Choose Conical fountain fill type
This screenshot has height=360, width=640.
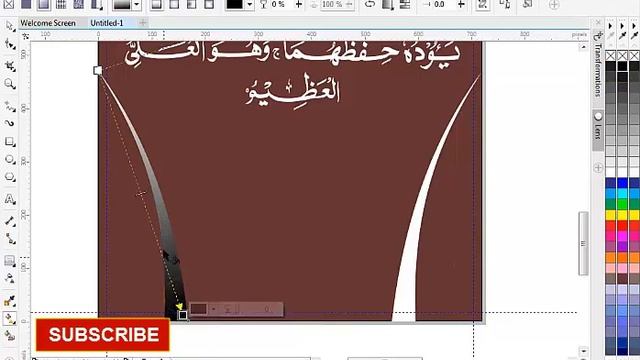point(191,4)
